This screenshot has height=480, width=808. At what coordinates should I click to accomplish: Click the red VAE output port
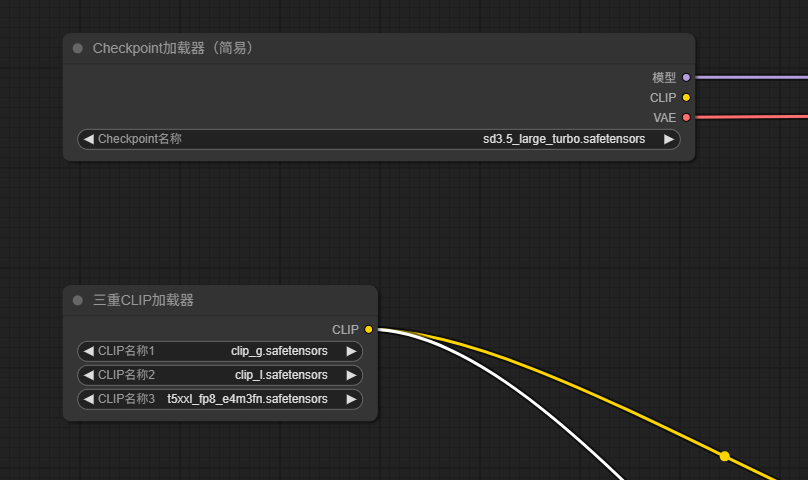(x=686, y=117)
